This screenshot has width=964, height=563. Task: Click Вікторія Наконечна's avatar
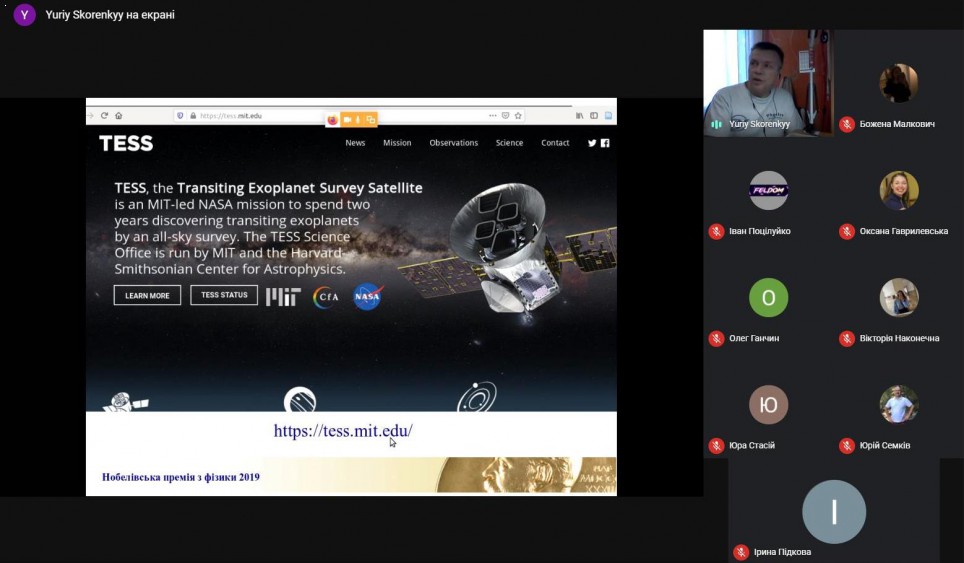click(x=898, y=297)
